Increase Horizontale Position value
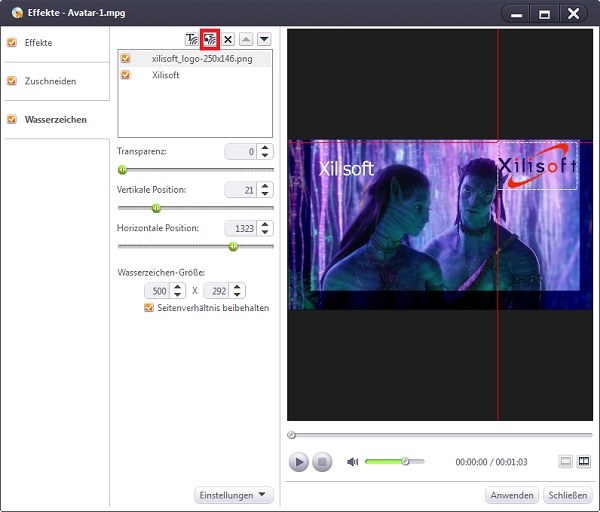 (265, 224)
